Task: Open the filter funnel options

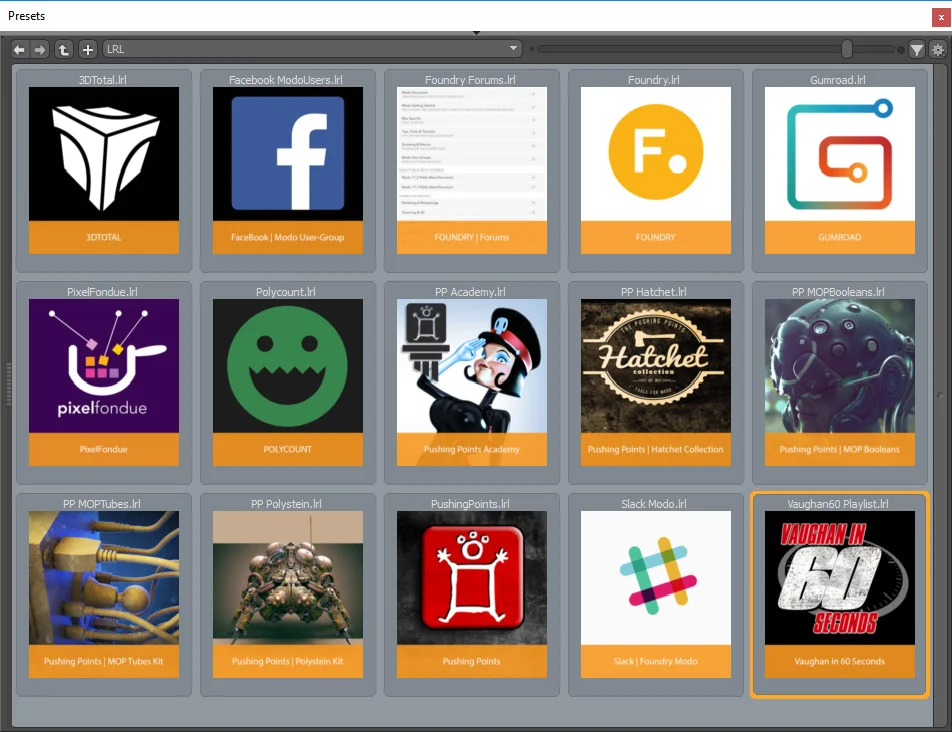Action: [x=916, y=50]
